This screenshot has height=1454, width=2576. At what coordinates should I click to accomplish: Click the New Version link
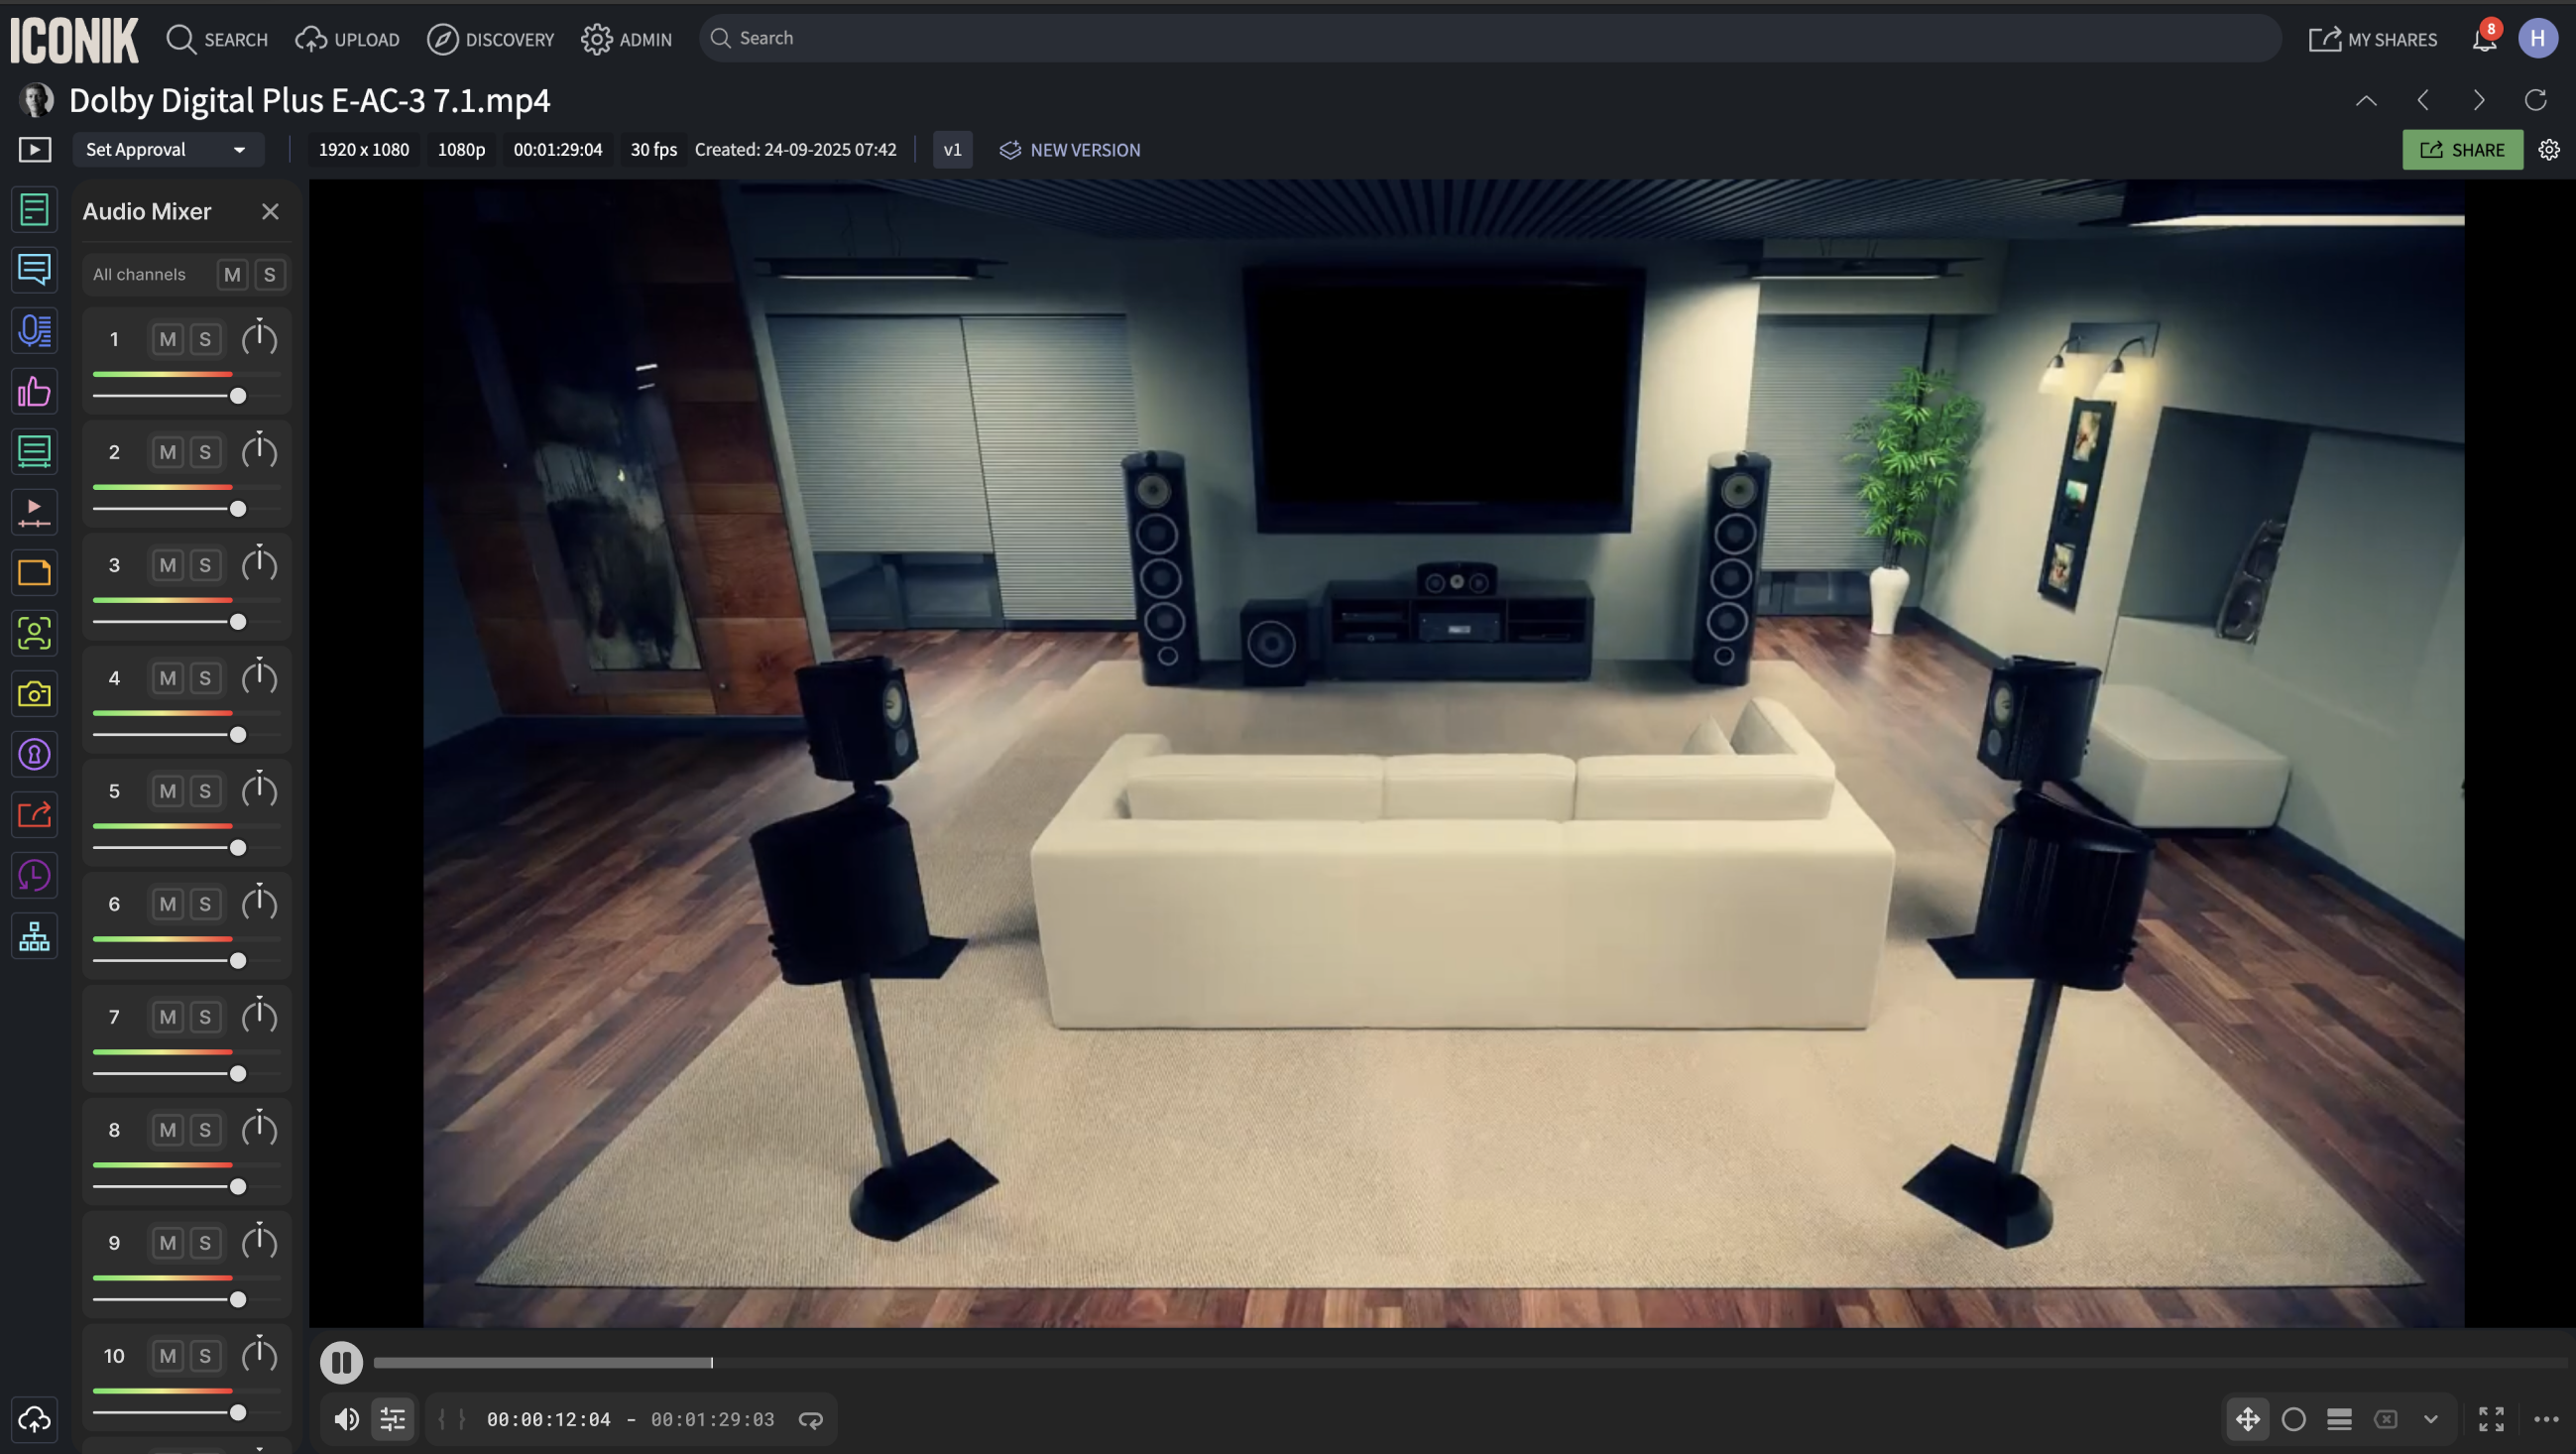[1069, 150]
